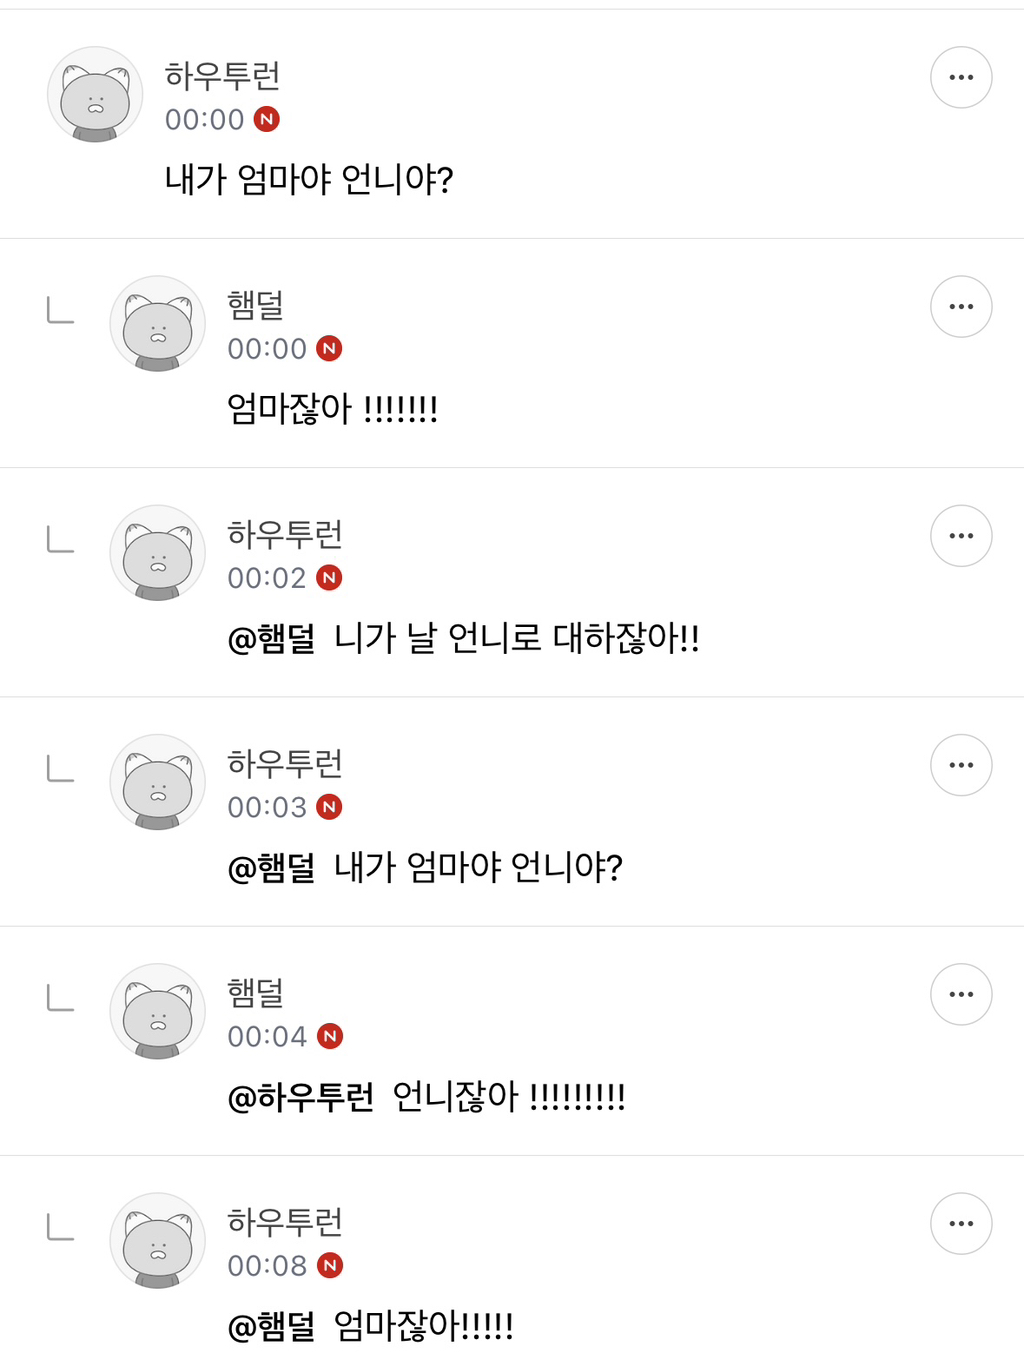Click reply arrow icon beside 00:03 reply
1024x1366 pixels.
tap(61, 769)
